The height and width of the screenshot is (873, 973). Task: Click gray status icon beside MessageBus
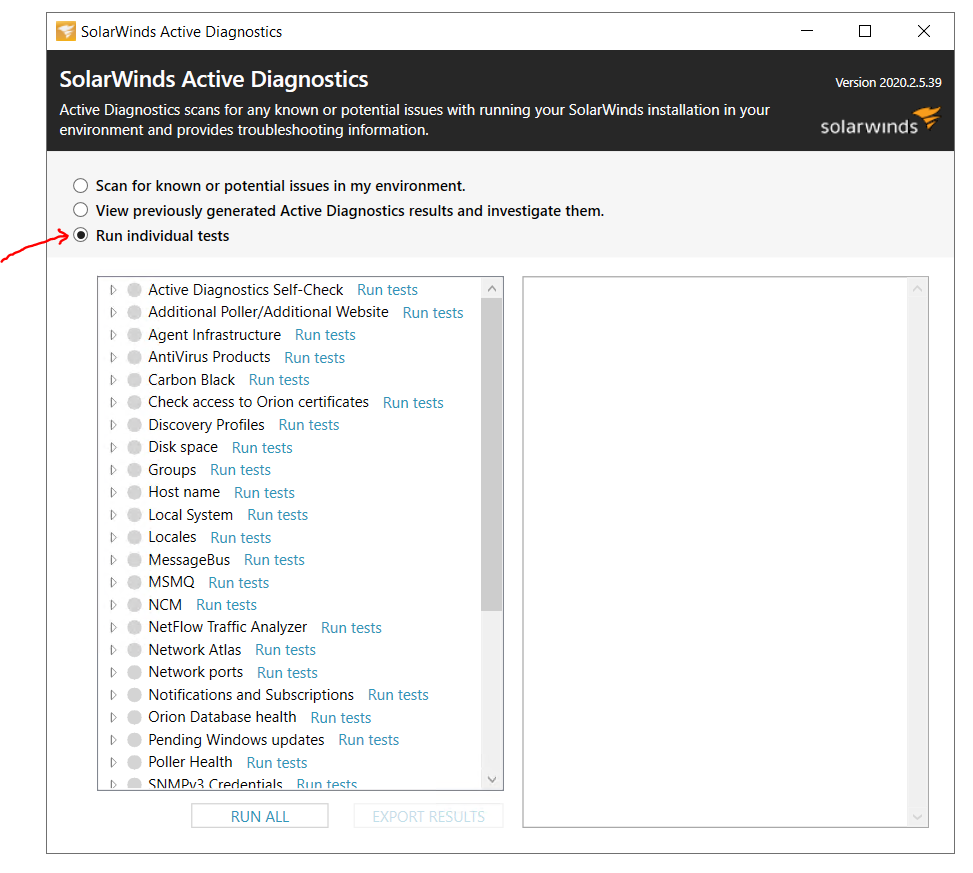click(134, 560)
